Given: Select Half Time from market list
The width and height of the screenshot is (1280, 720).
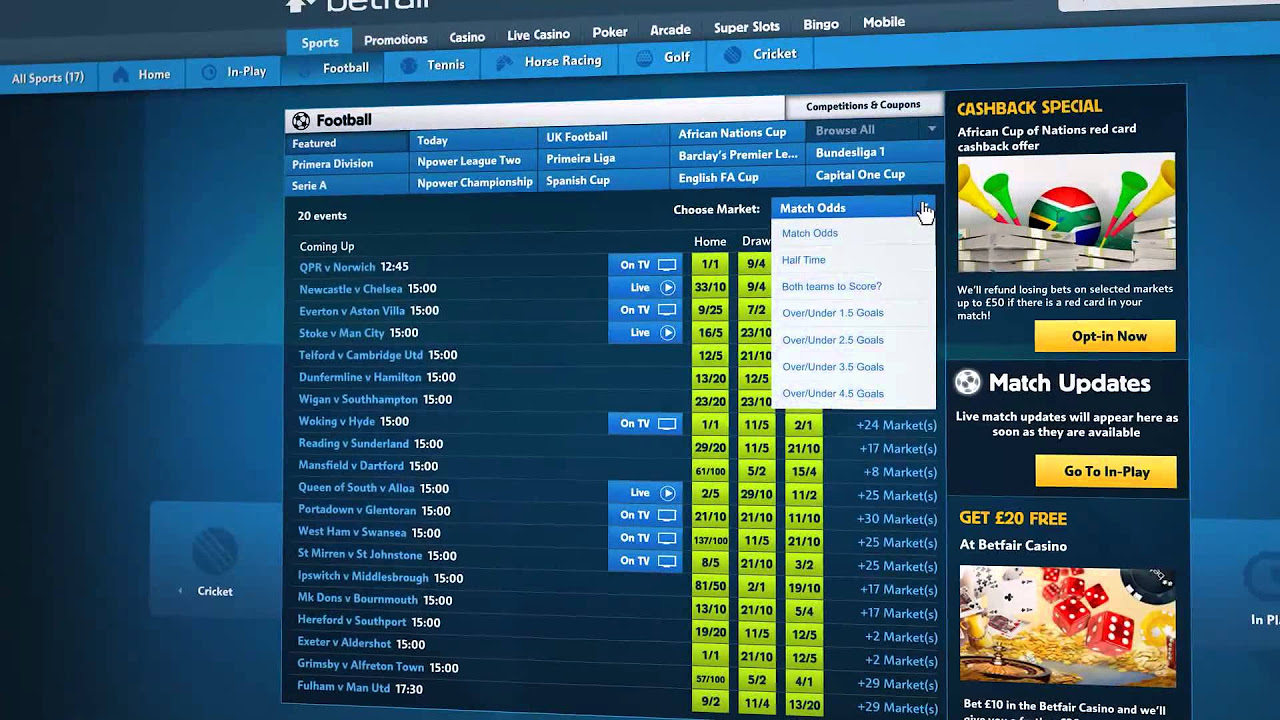Looking at the screenshot, I should (x=804, y=260).
